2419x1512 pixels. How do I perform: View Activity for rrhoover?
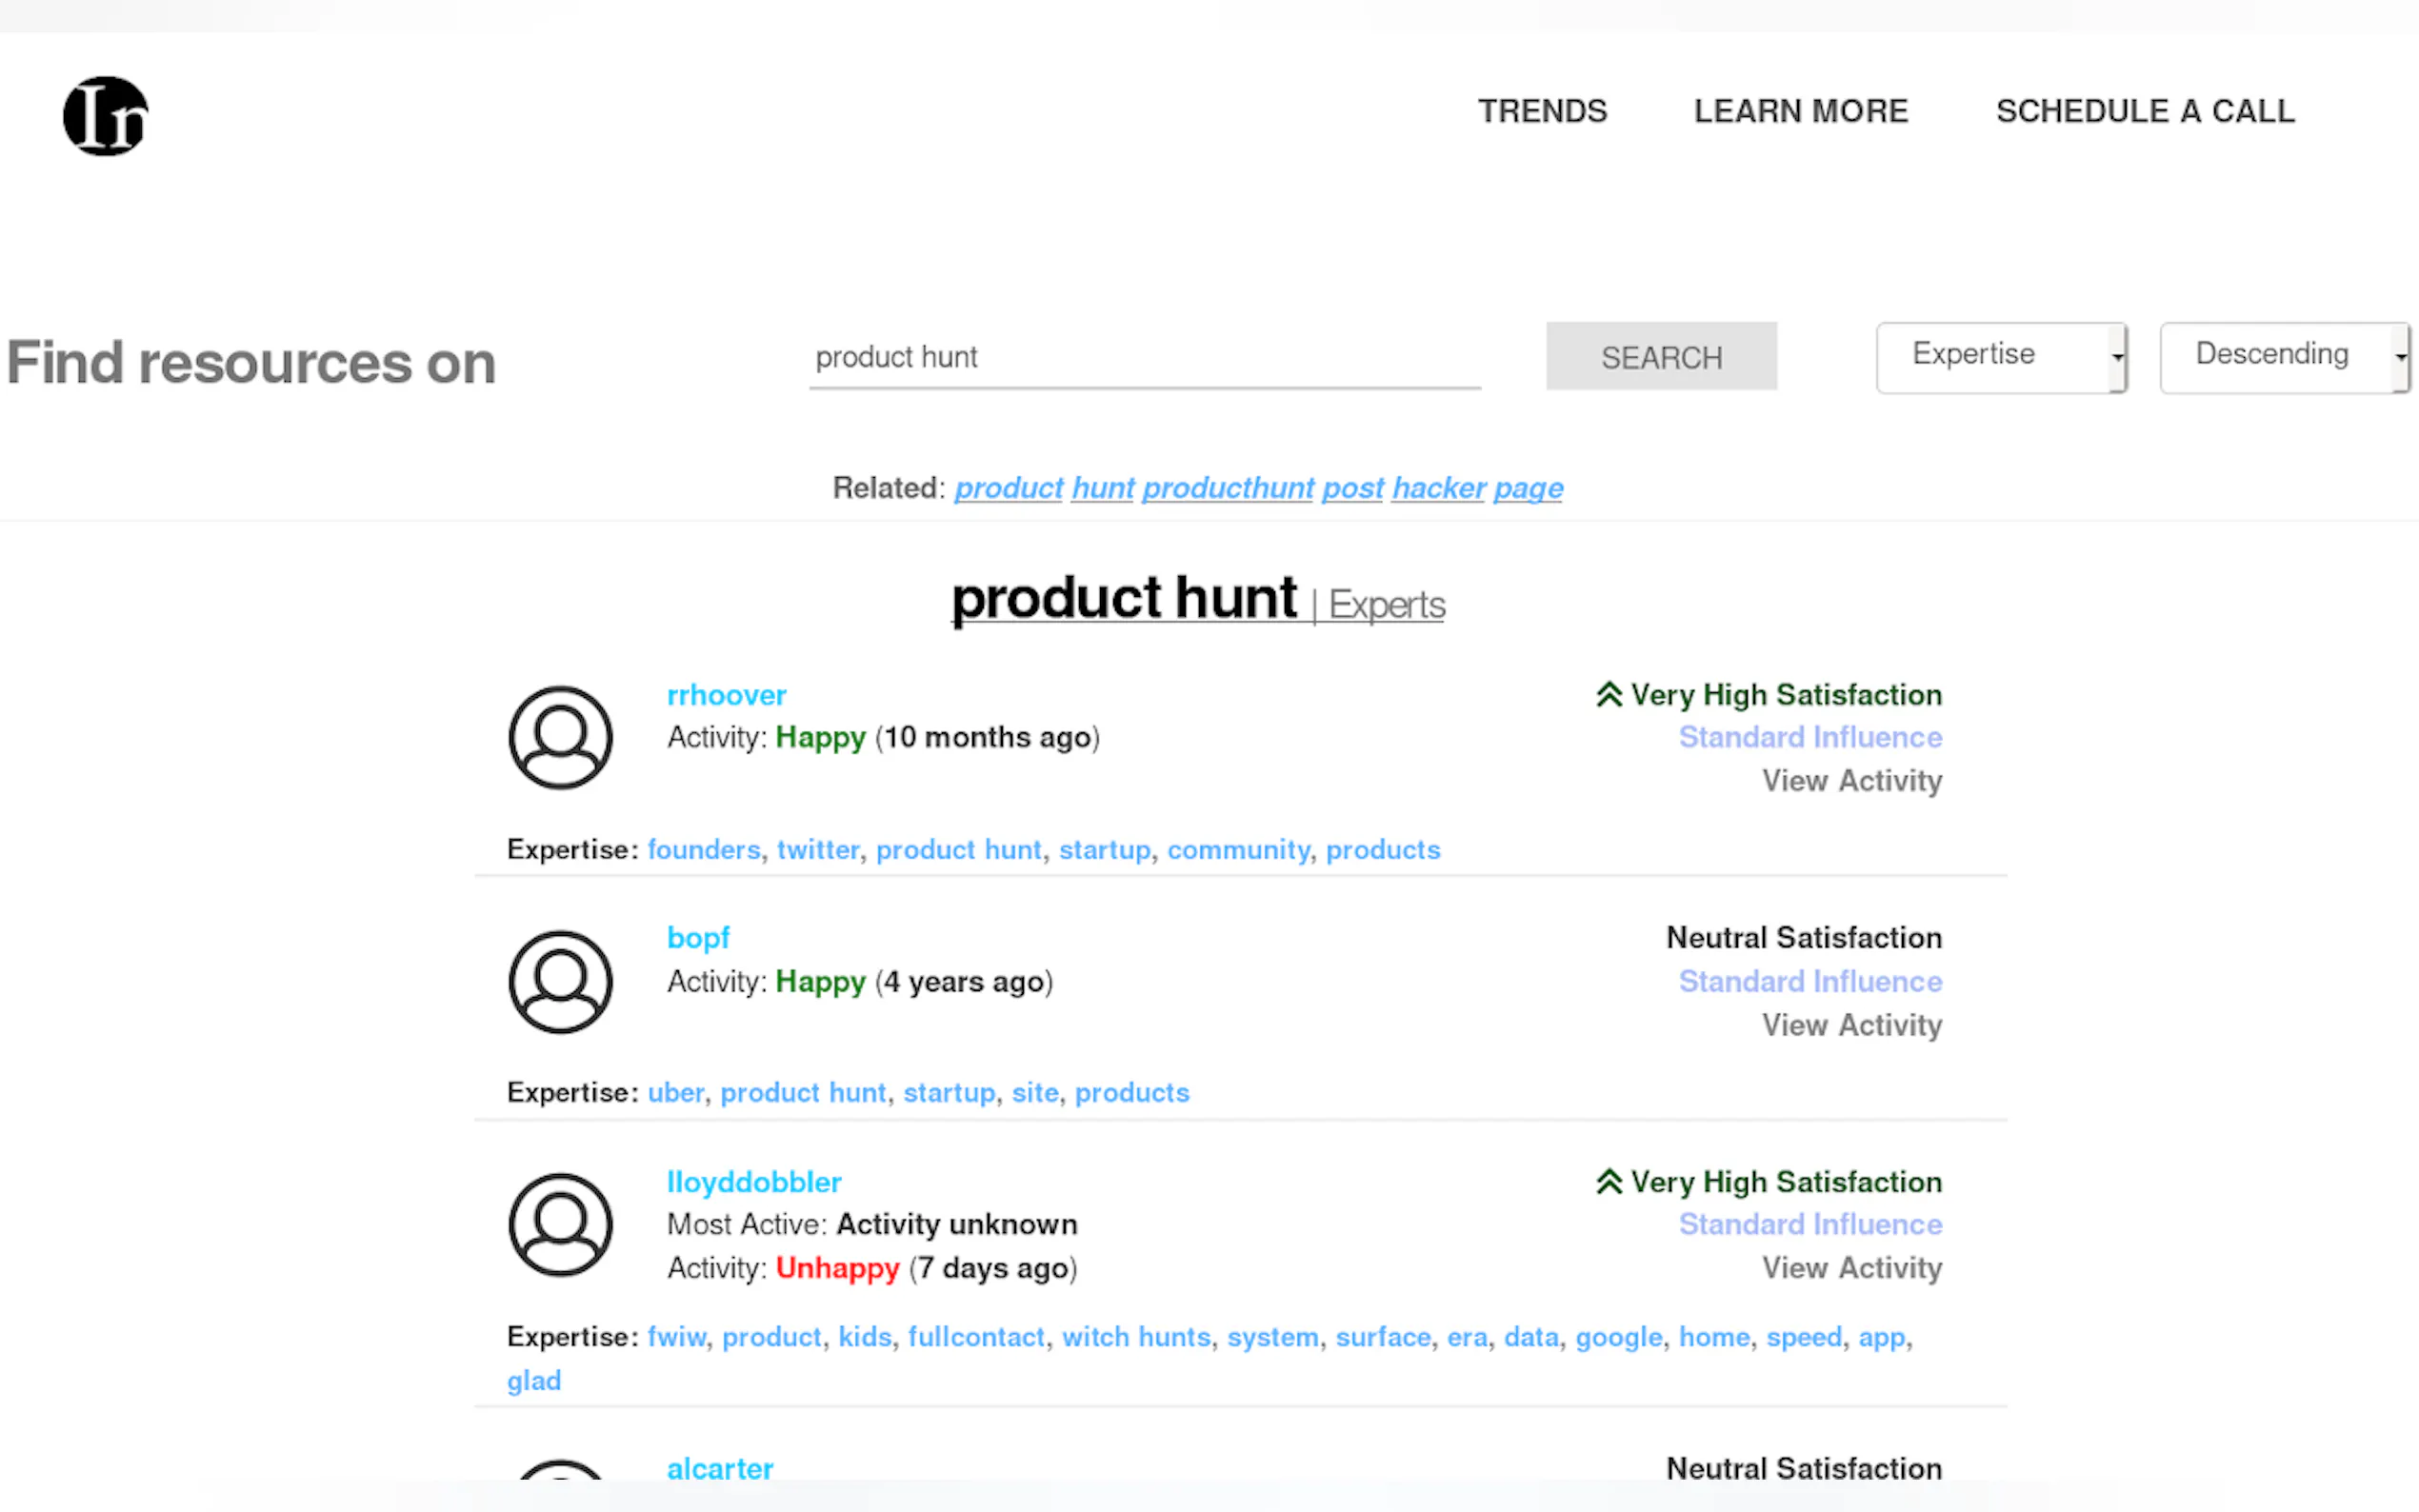(1852, 781)
